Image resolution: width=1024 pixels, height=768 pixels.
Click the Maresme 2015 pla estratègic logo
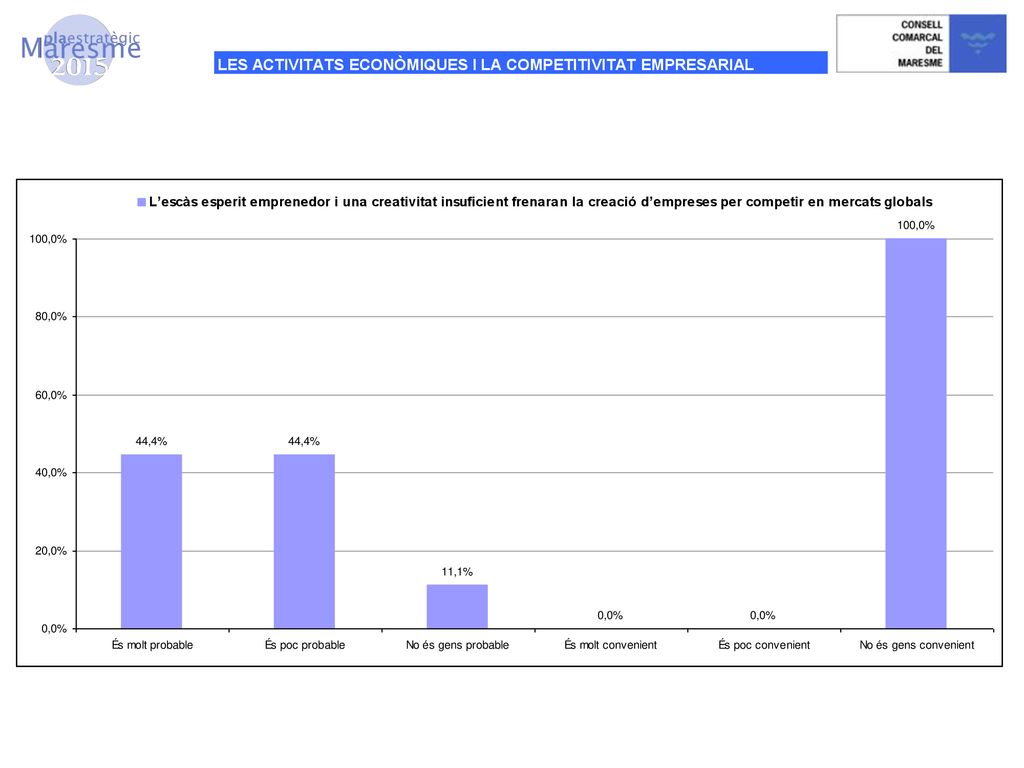tap(81, 50)
